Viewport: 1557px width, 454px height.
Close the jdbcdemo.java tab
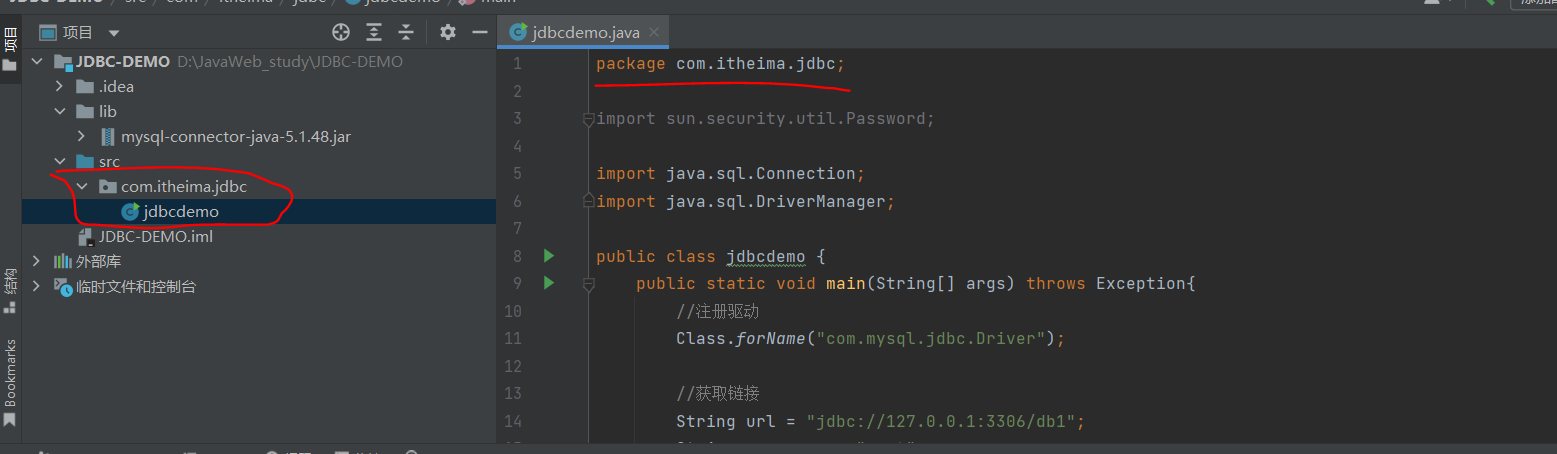(x=655, y=32)
